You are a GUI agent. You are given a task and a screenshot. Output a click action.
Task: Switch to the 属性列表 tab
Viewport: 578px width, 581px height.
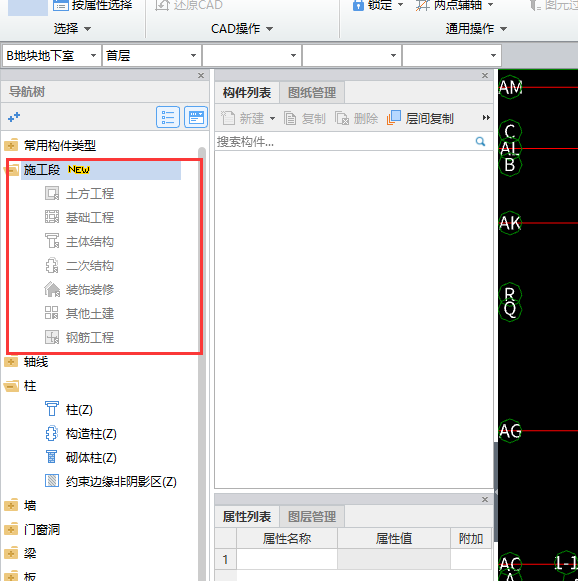tap(247, 517)
